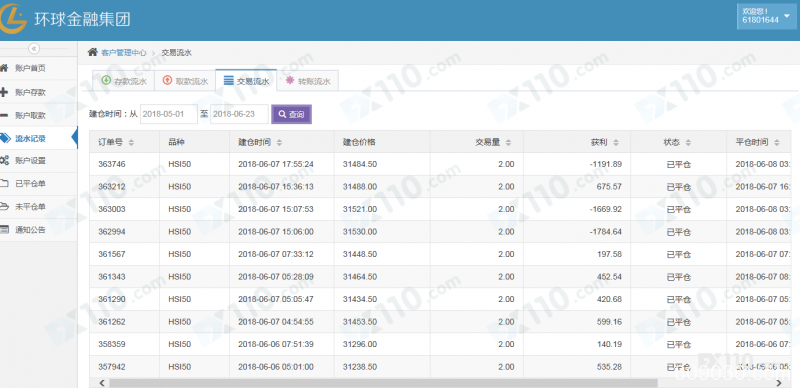800x388 pixels.
Task: Click the purple 查询 search button
Action: (291, 114)
